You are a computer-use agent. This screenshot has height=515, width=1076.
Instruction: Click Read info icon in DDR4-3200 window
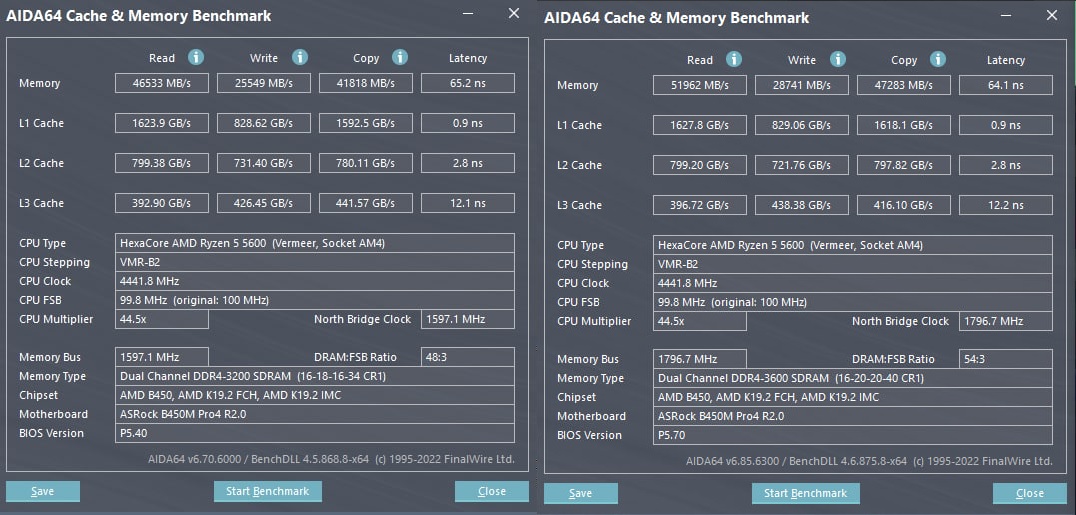tap(196, 58)
